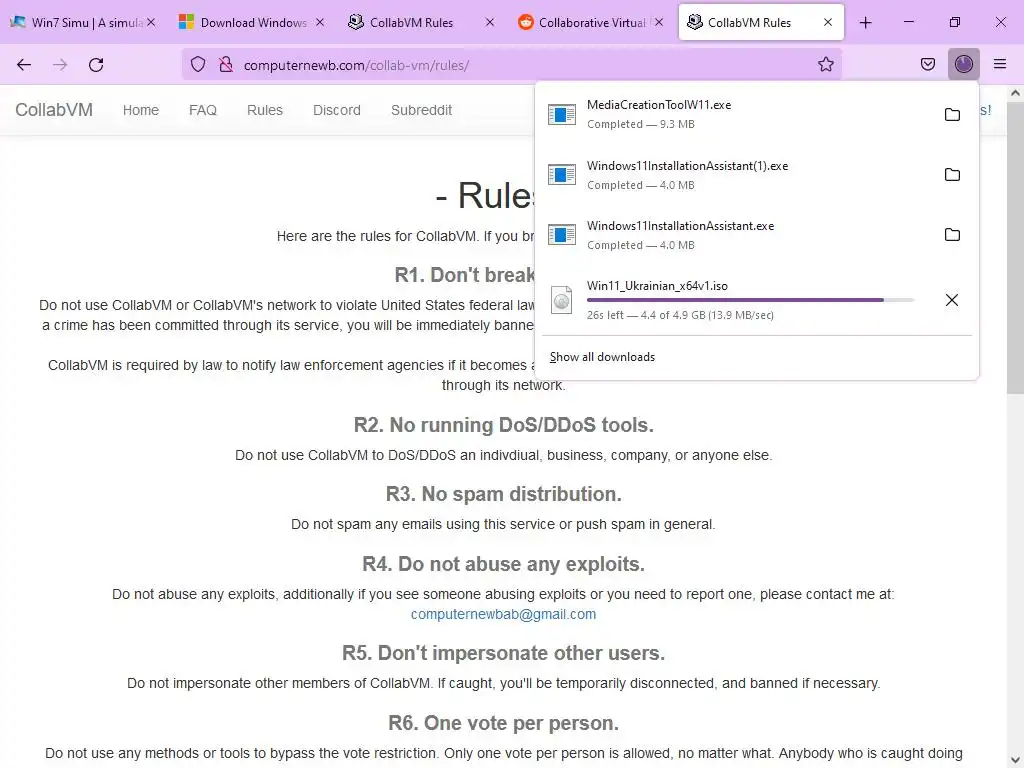Image resolution: width=1024 pixels, height=768 pixels.
Task: Click the scroll up arrow
Action: [1015, 93]
